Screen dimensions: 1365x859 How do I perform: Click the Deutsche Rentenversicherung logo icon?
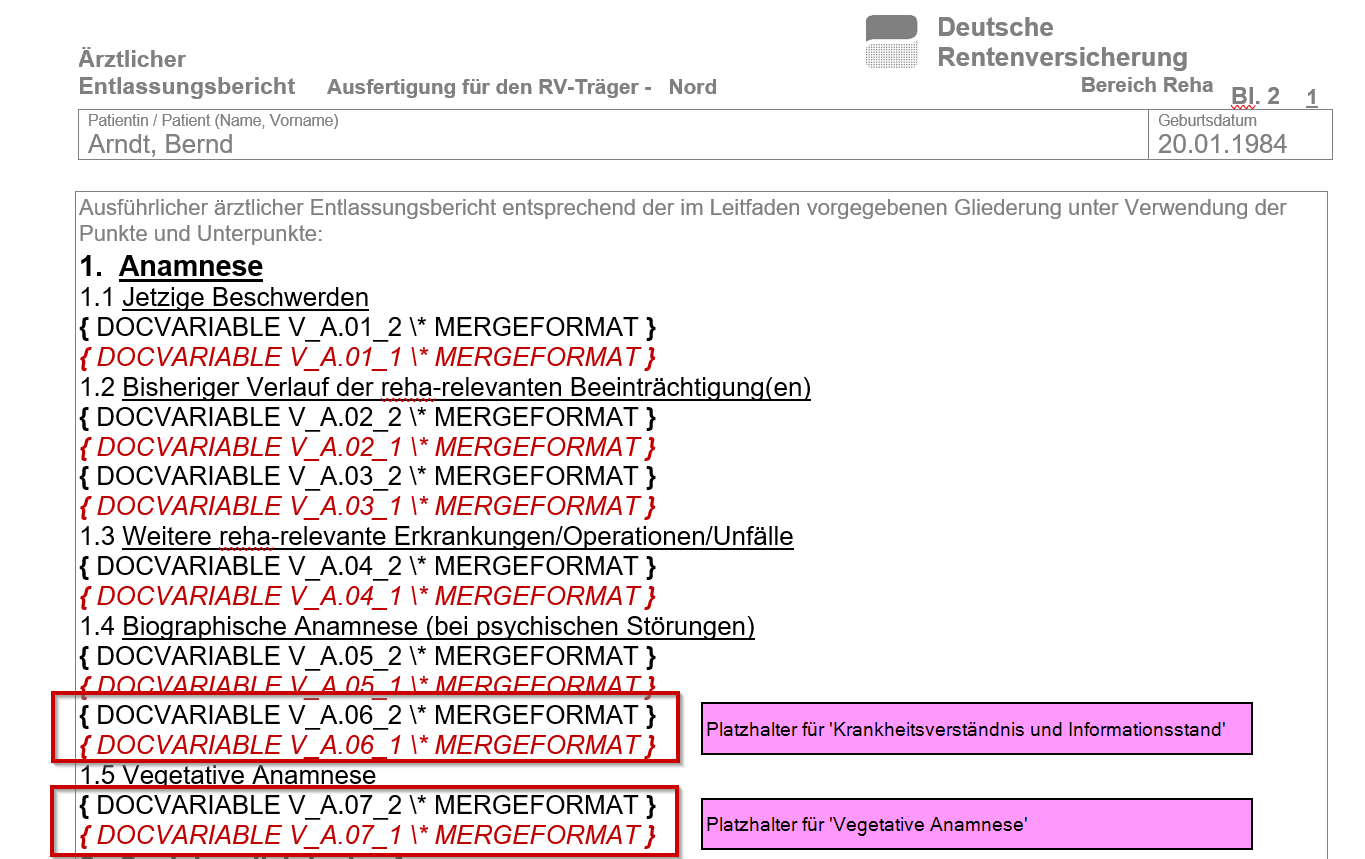click(x=891, y=42)
